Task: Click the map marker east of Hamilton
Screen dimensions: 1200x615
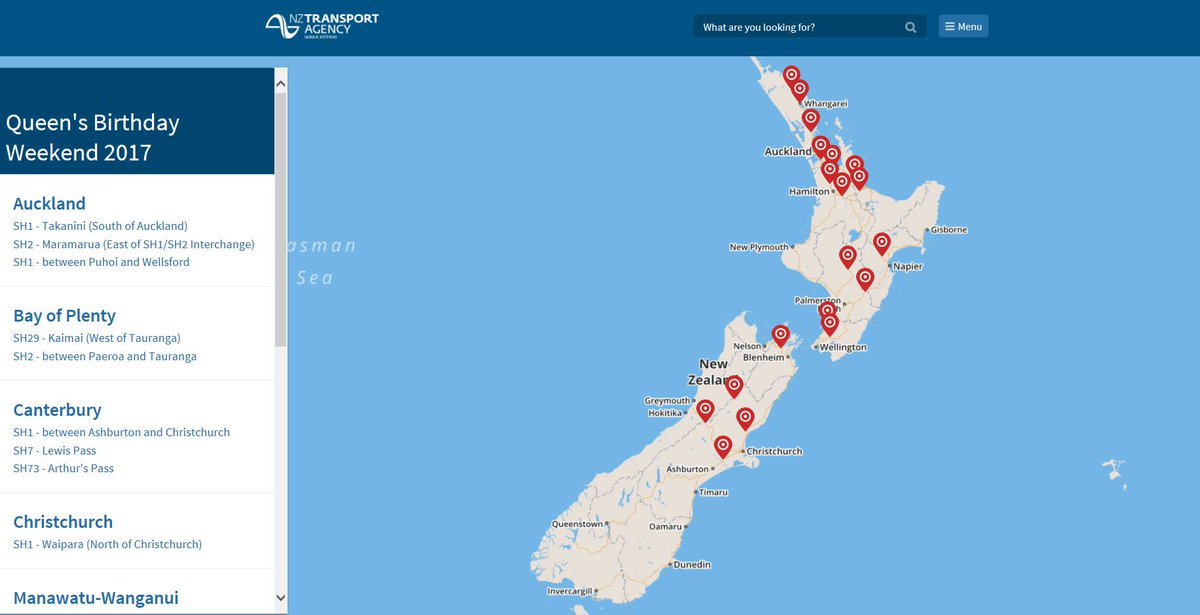Action: click(858, 178)
